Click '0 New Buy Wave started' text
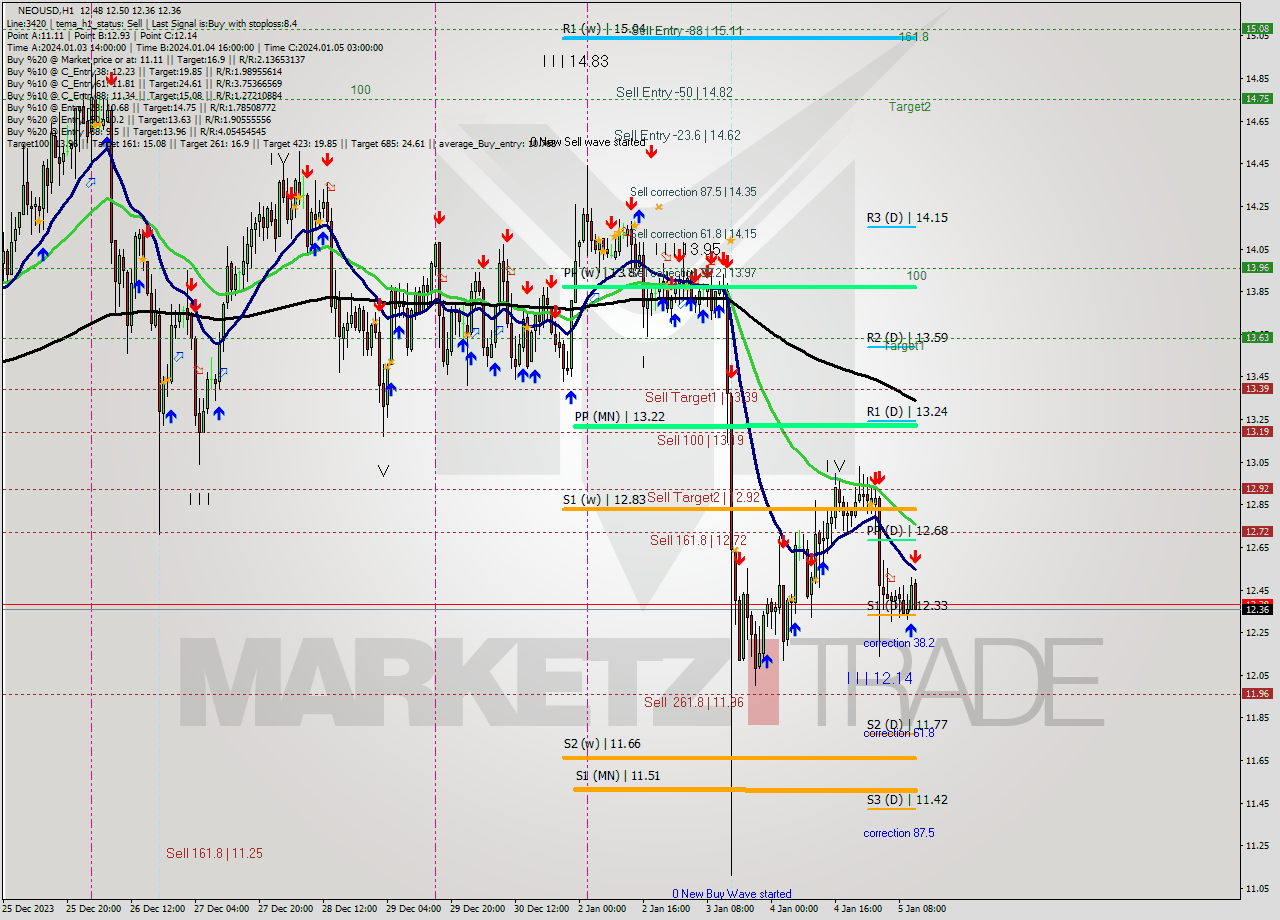The width and height of the screenshot is (1280, 920). click(x=731, y=894)
